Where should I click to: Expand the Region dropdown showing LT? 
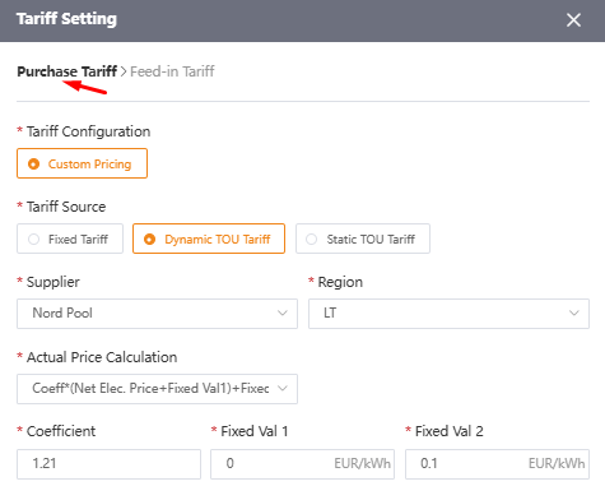tap(449, 313)
